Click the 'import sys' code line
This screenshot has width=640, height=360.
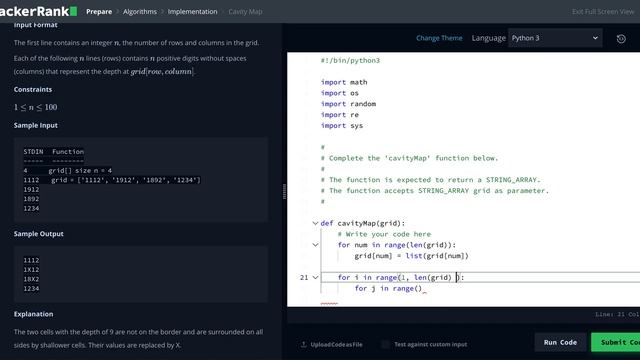pyautogui.click(x=342, y=126)
